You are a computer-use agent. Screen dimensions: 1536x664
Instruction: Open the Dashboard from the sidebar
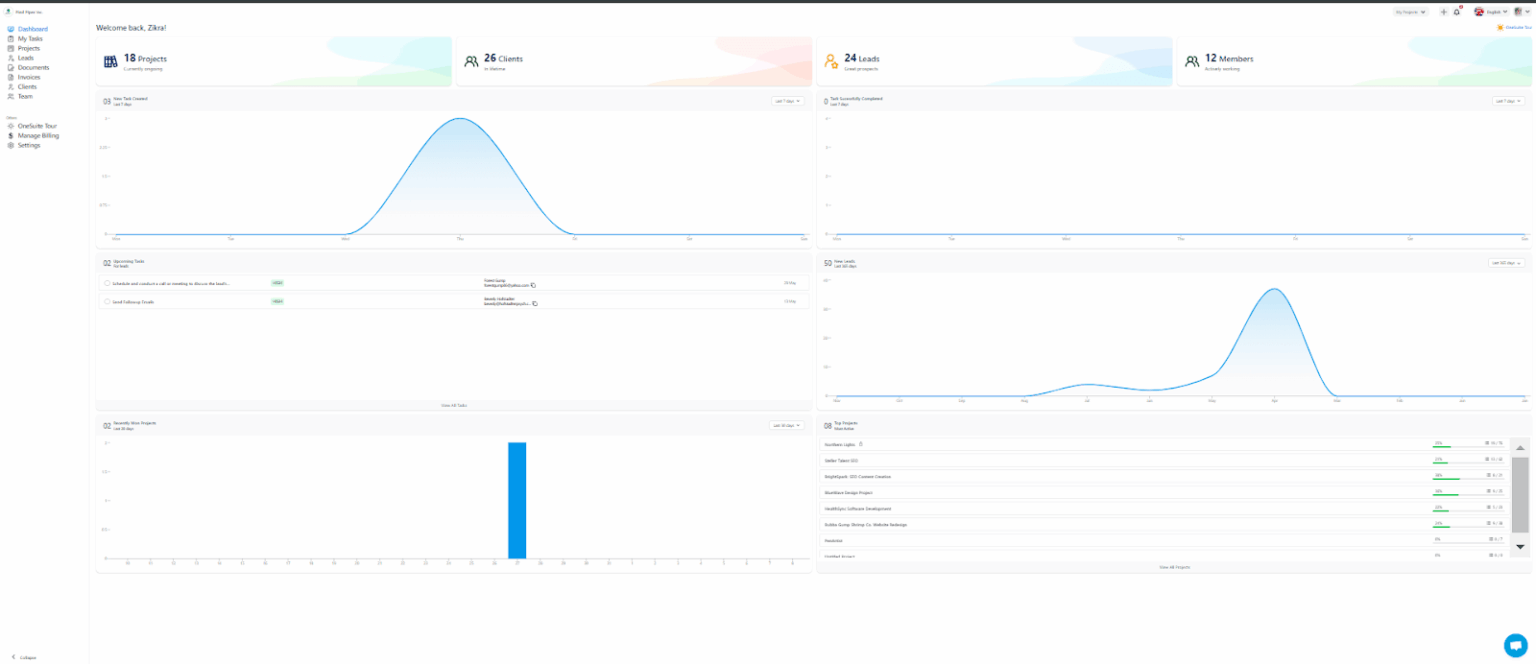pos(30,28)
